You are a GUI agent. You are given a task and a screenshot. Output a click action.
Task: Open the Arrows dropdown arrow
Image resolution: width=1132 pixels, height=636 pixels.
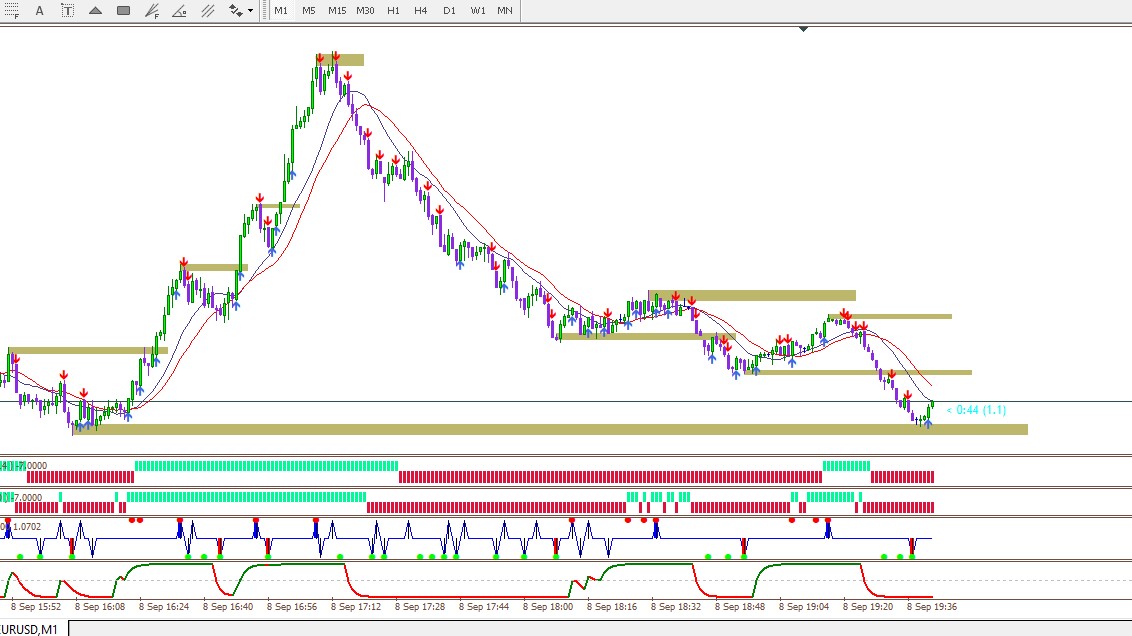click(x=251, y=10)
